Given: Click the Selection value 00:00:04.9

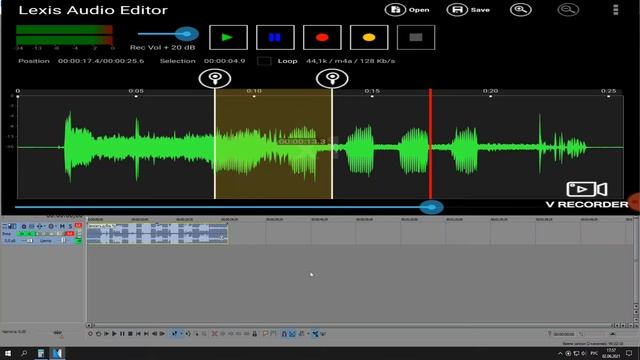Looking at the screenshot, I should pyautogui.click(x=224, y=61).
